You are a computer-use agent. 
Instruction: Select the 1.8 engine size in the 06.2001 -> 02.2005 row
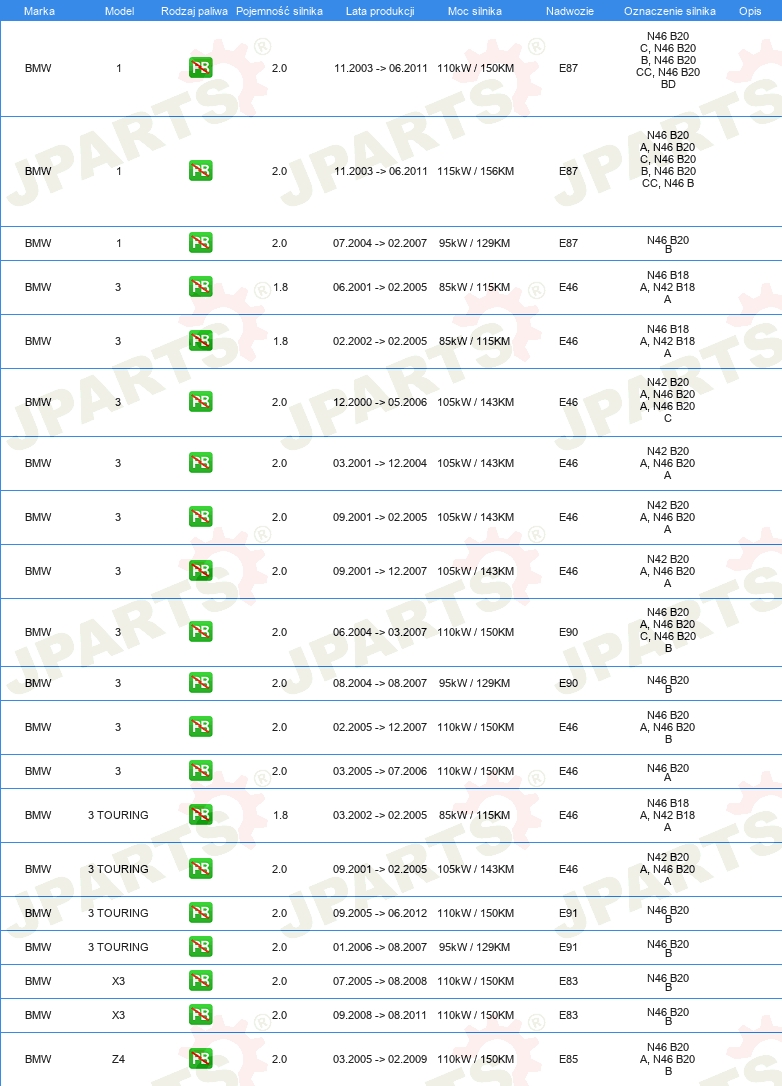(281, 287)
